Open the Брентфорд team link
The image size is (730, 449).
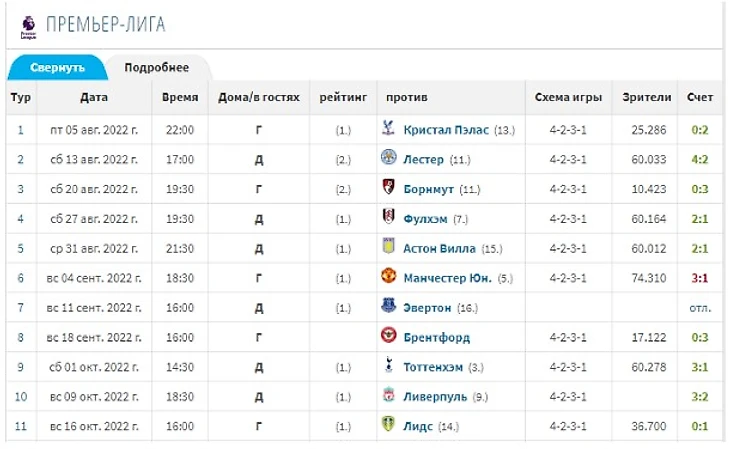(x=438, y=337)
